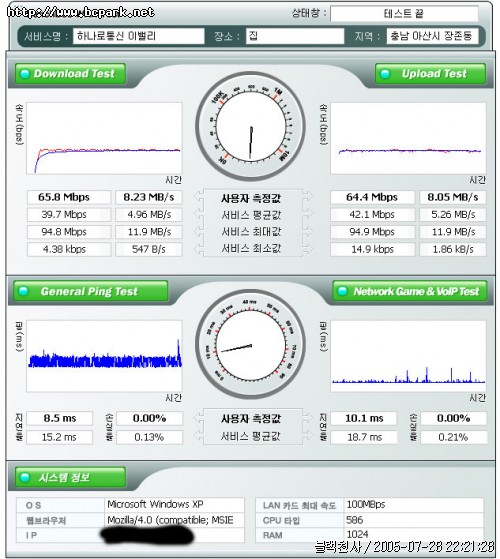This screenshot has width=500, height=559.
Task: Open the Network Game & VoIP Test
Action: tap(410, 291)
